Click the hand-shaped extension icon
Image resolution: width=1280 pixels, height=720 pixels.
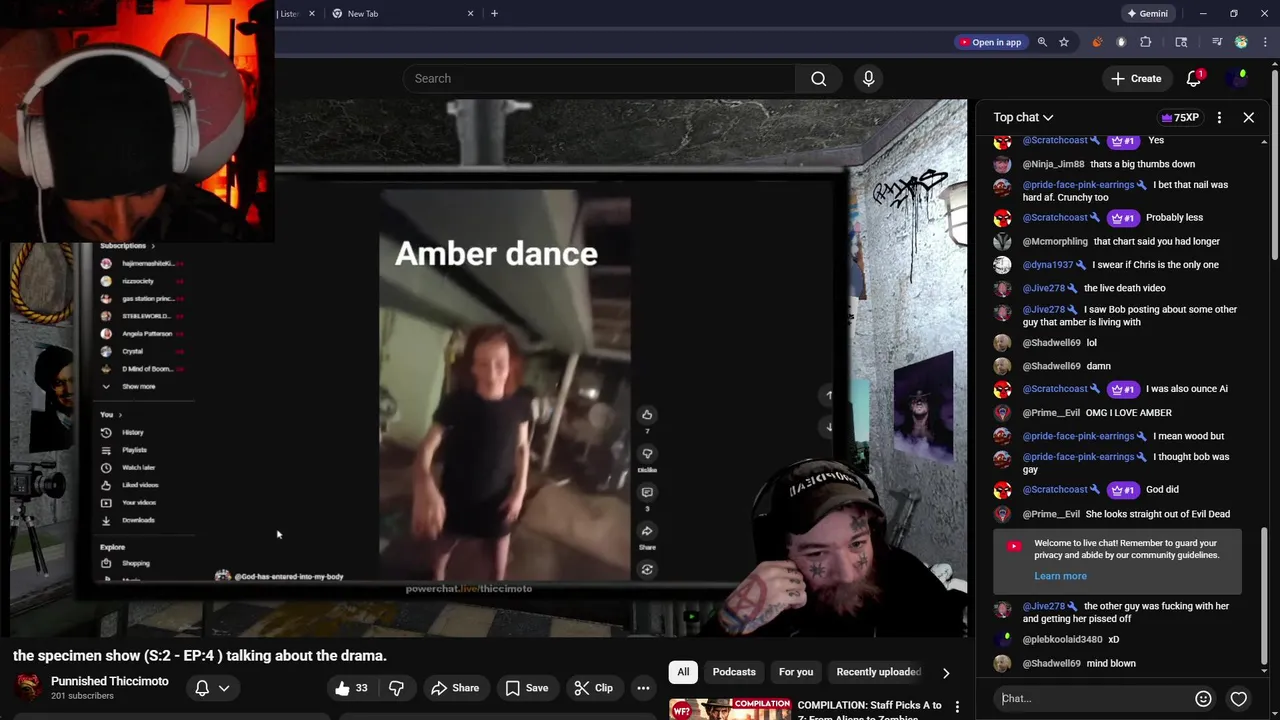pyautogui.click(x=1121, y=42)
